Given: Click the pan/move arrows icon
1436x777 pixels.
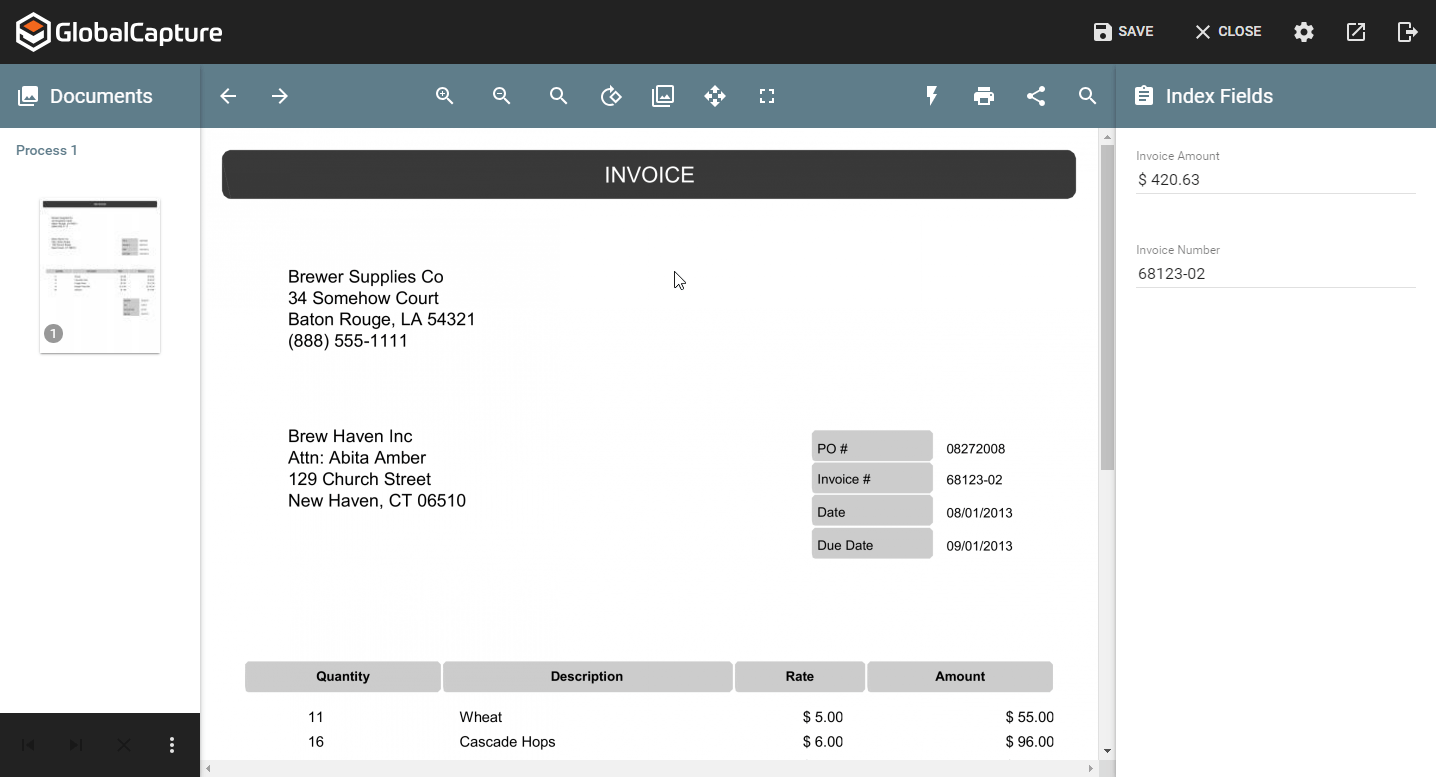Looking at the screenshot, I should coord(715,96).
